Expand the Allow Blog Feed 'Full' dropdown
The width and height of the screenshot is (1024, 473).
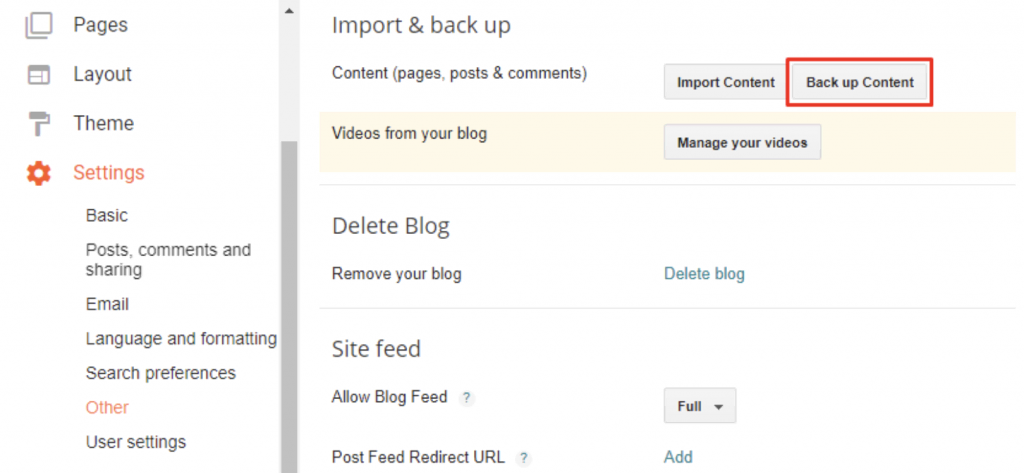[x=699, y=407]
